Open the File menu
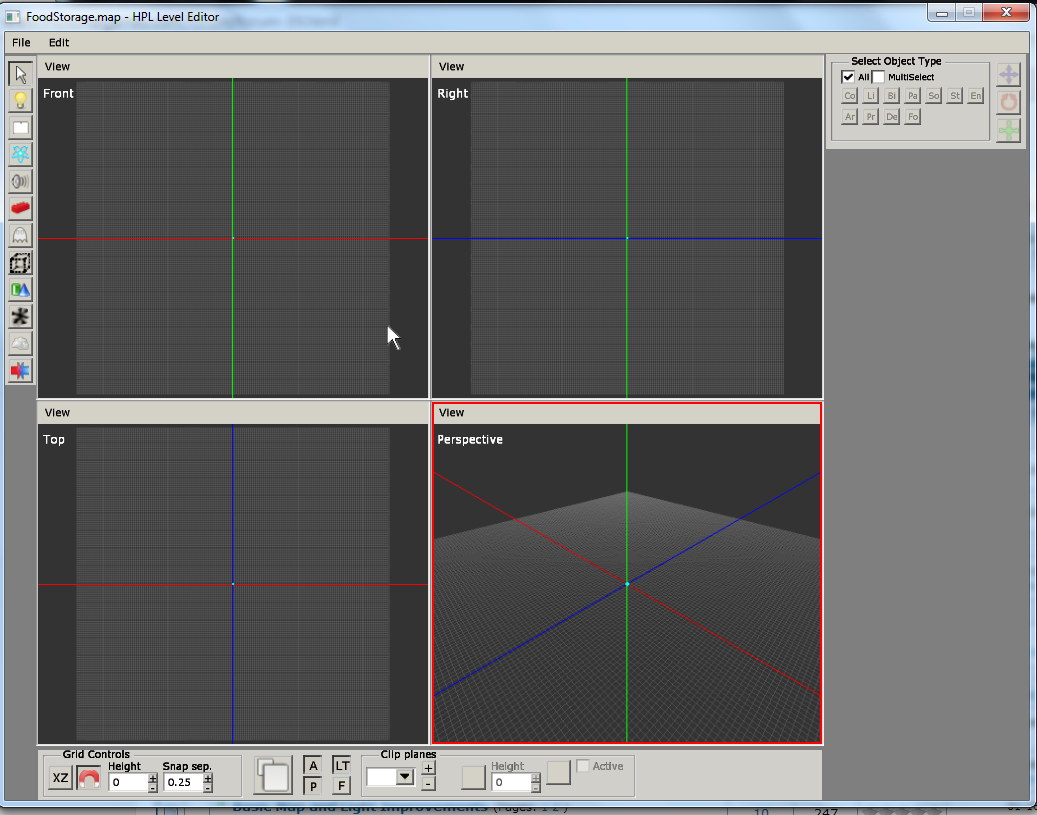The width and height of the screenshot is (1037, 815). pyautogui.click(x=21, y=43)
